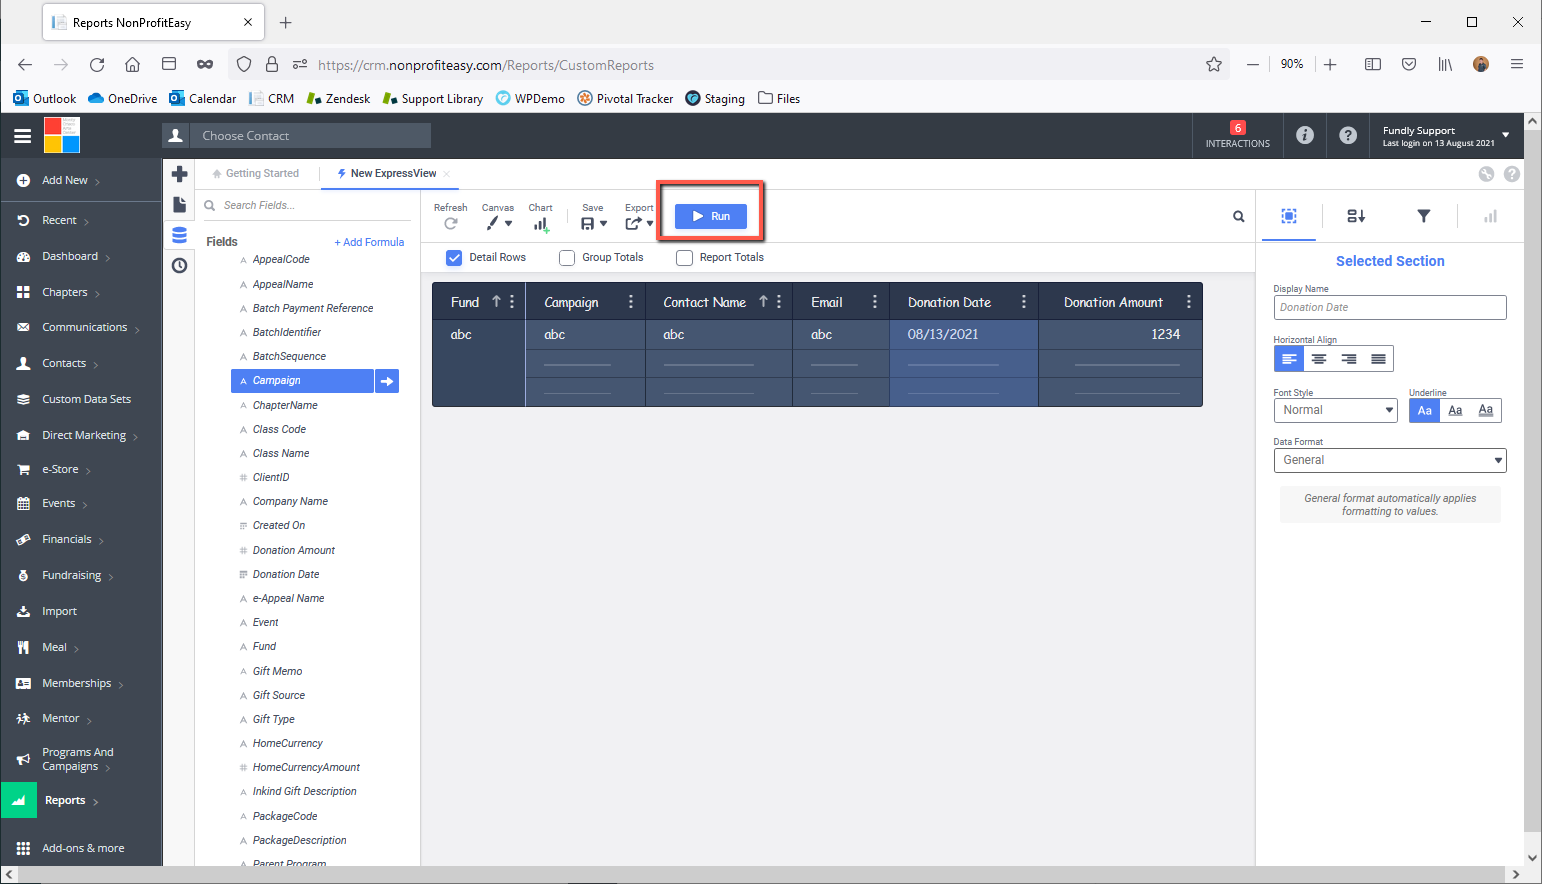Add Campaign field with the arrow button
The width and height of the screenshot is (1542, 884).
387,381
